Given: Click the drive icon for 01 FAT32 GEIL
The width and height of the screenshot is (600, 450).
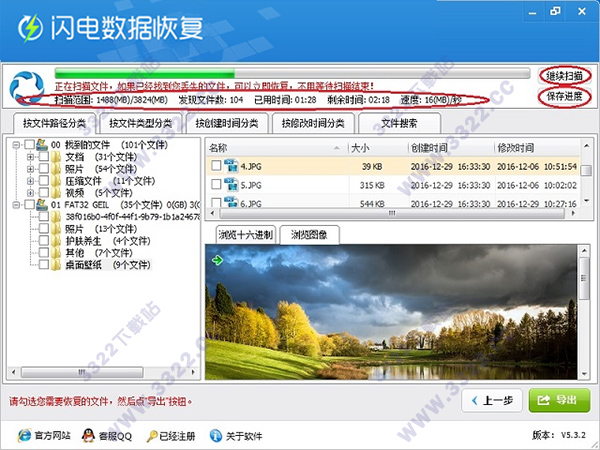Looking at the screenshot, I should click(42, 205).
